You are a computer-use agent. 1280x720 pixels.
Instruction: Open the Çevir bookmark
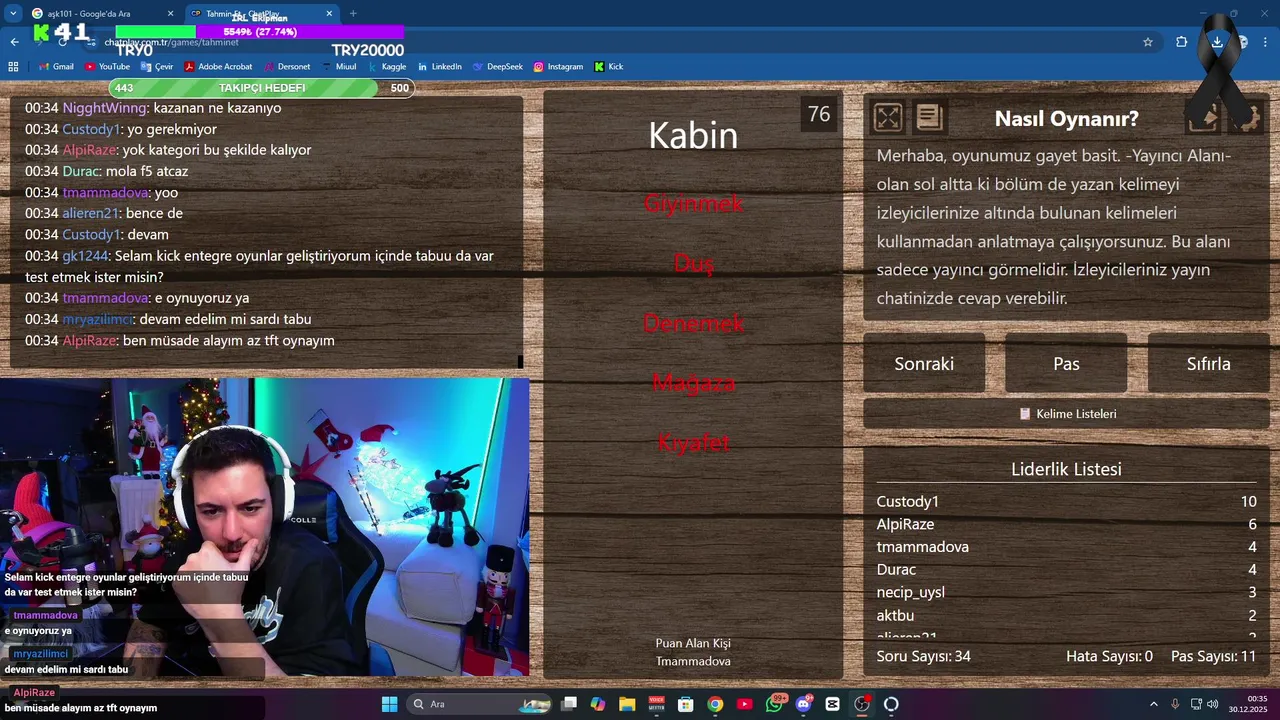(x=157, y=67)
